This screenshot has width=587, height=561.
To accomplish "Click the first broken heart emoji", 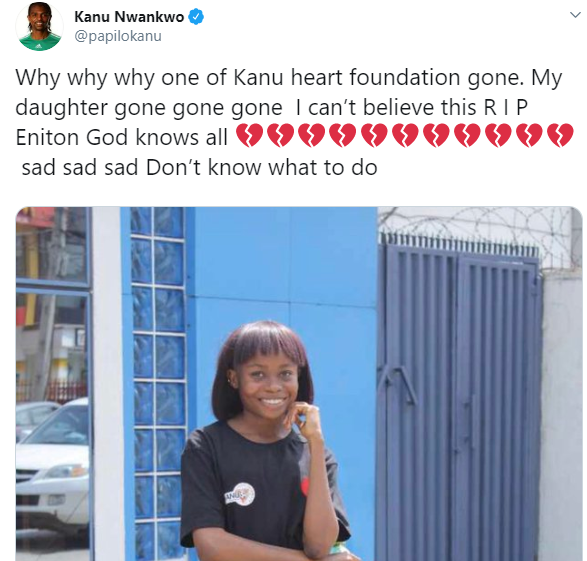I will (250, 135).
